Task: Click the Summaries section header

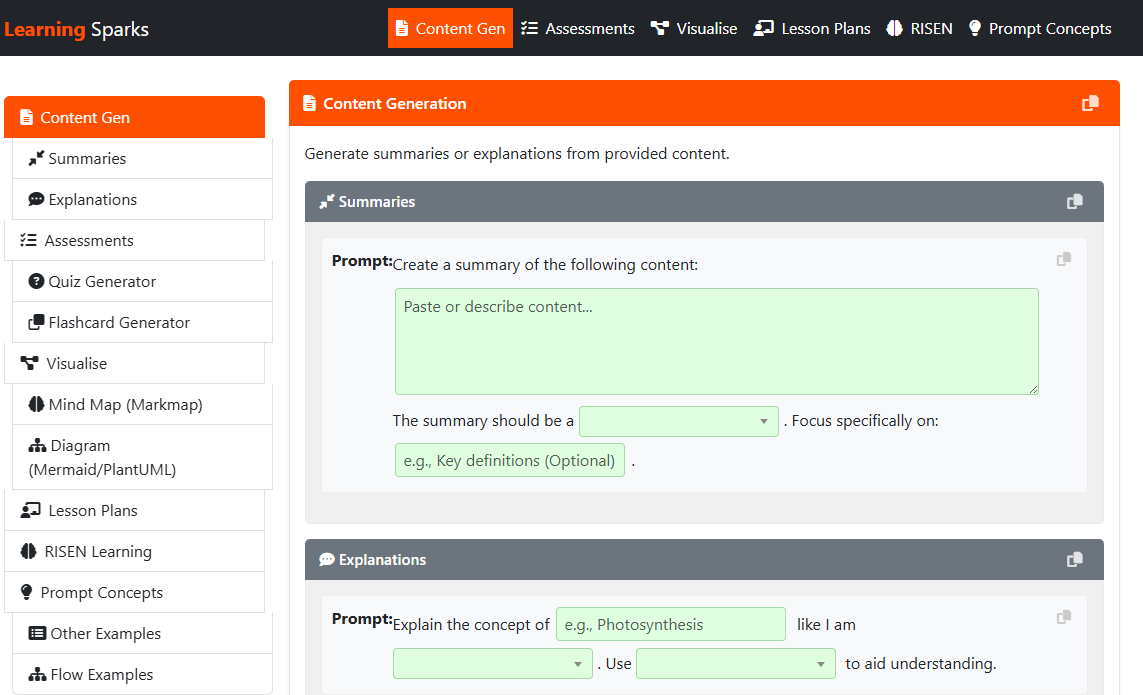Action: (704, 201)
